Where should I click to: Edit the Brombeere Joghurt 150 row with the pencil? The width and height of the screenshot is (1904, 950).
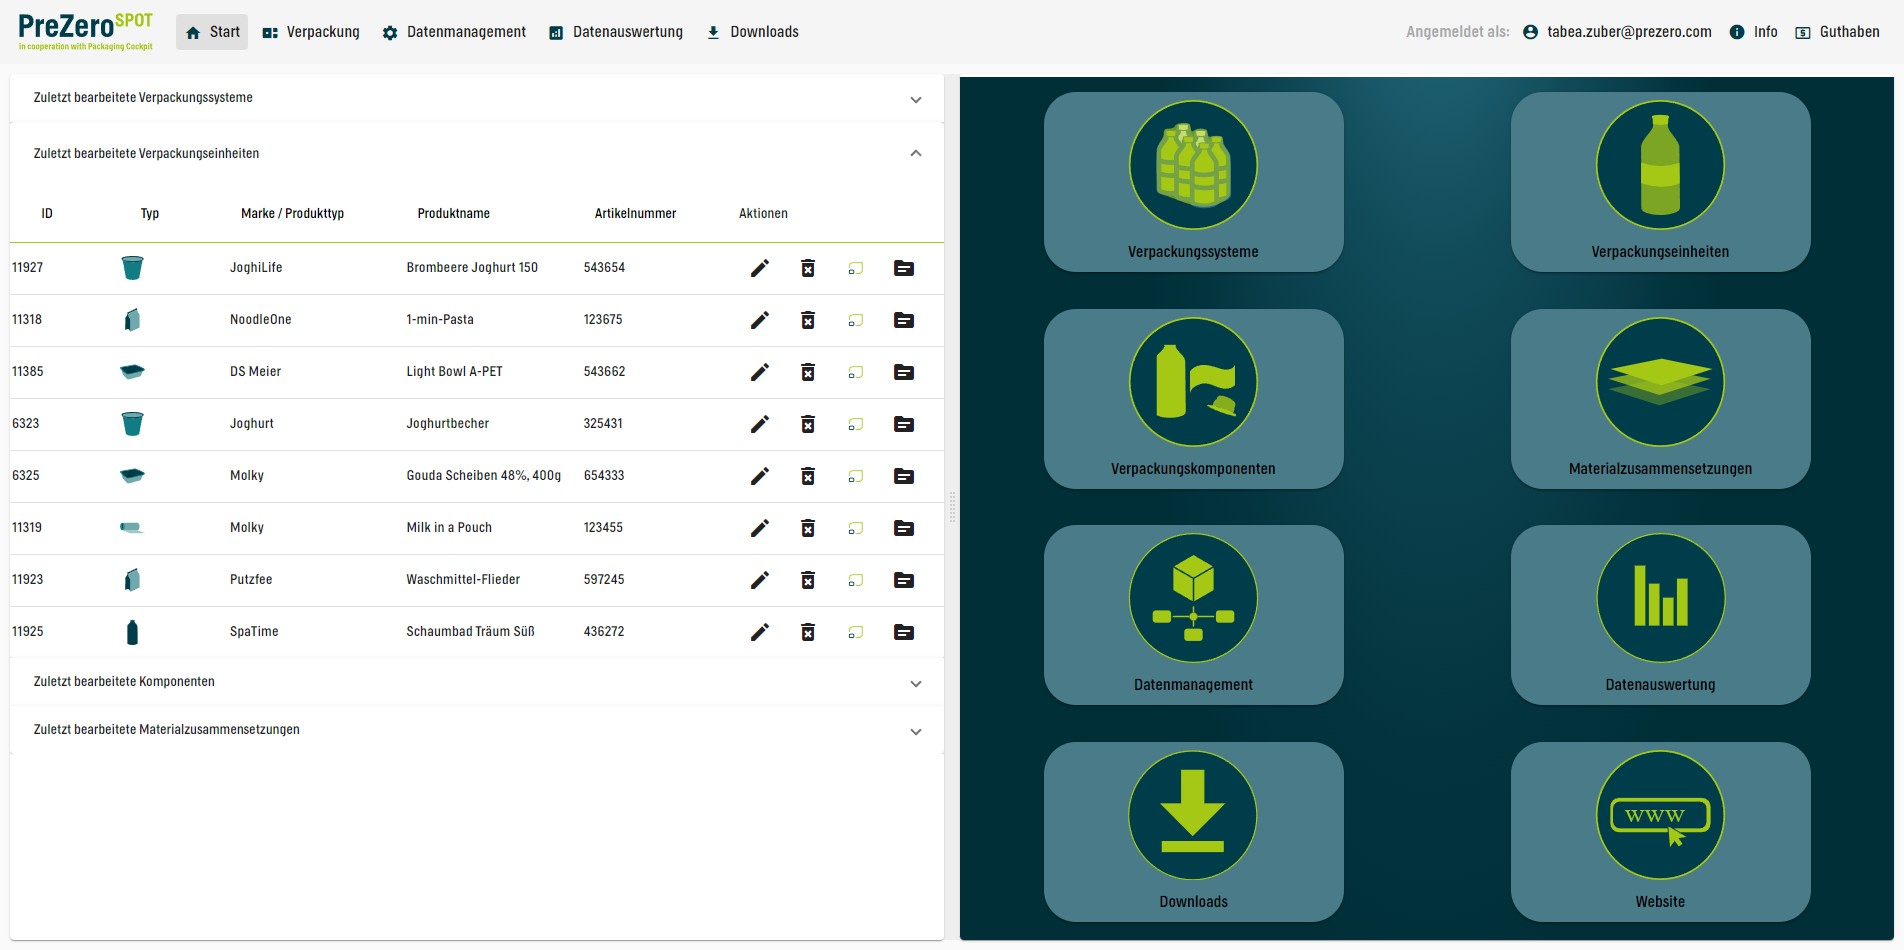coord(760,268)
